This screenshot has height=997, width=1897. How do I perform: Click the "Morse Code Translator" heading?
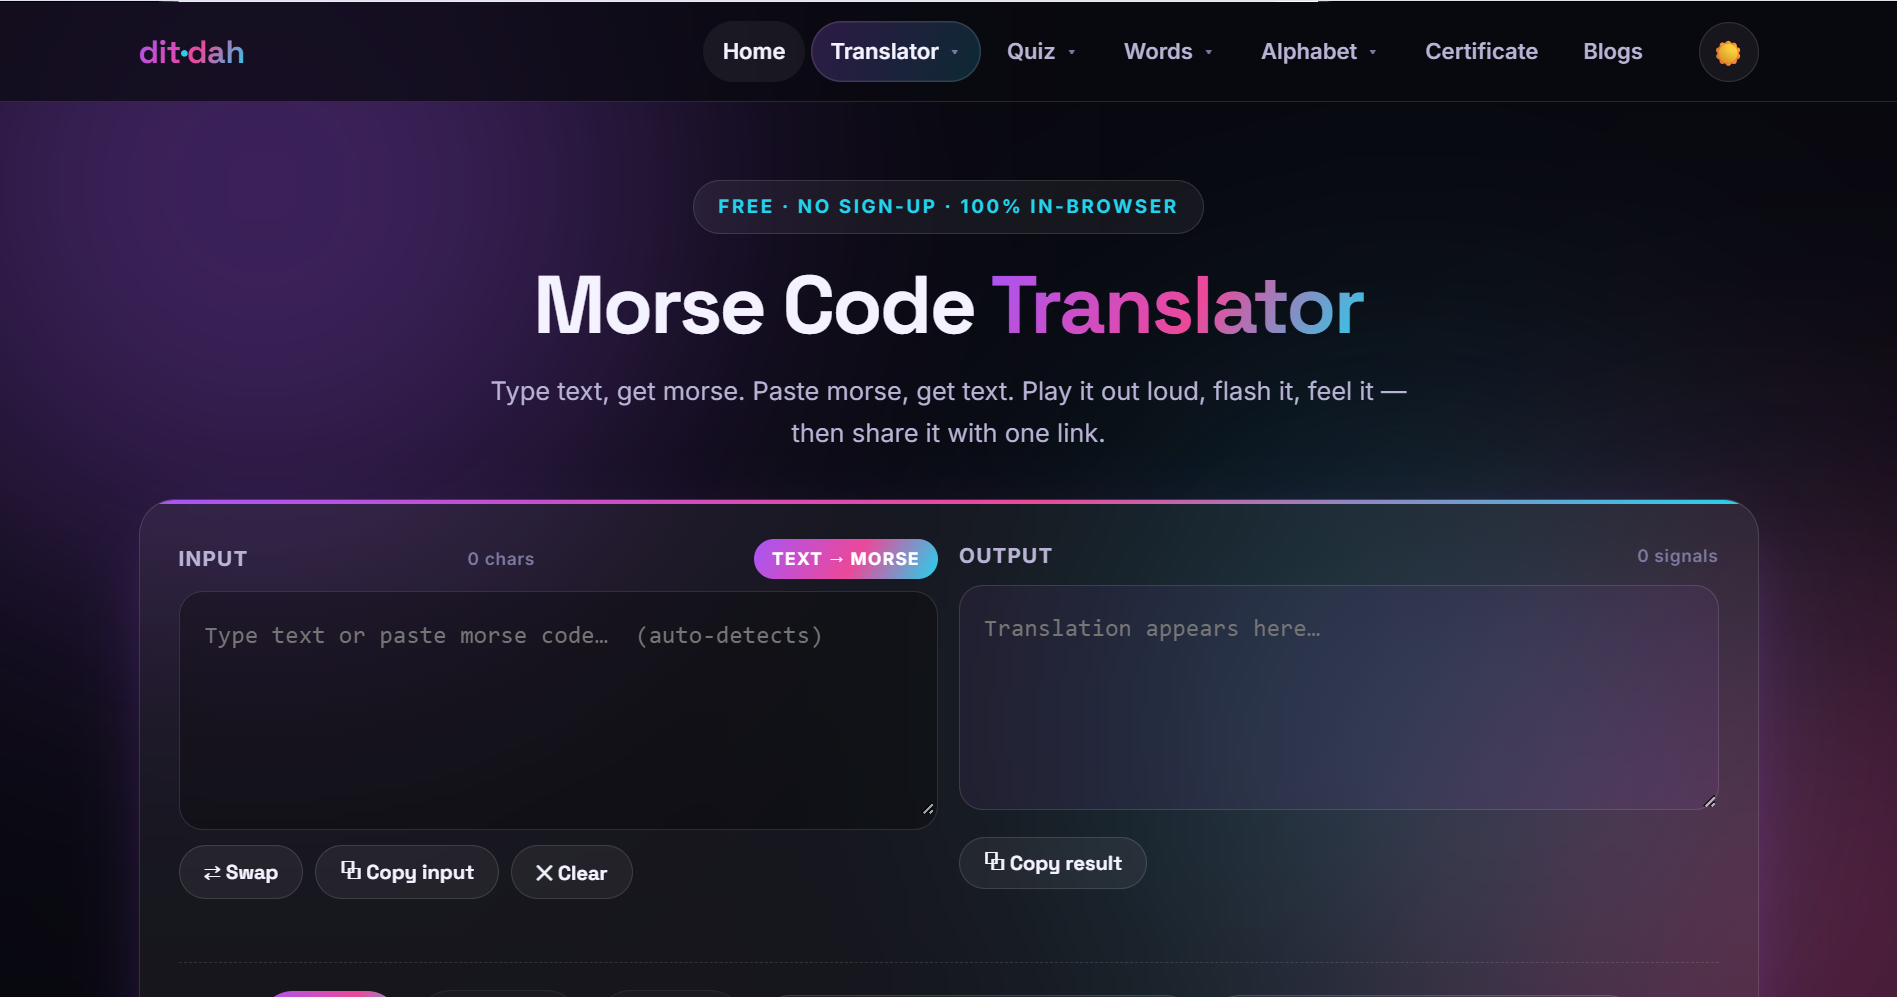coord(949,306)
